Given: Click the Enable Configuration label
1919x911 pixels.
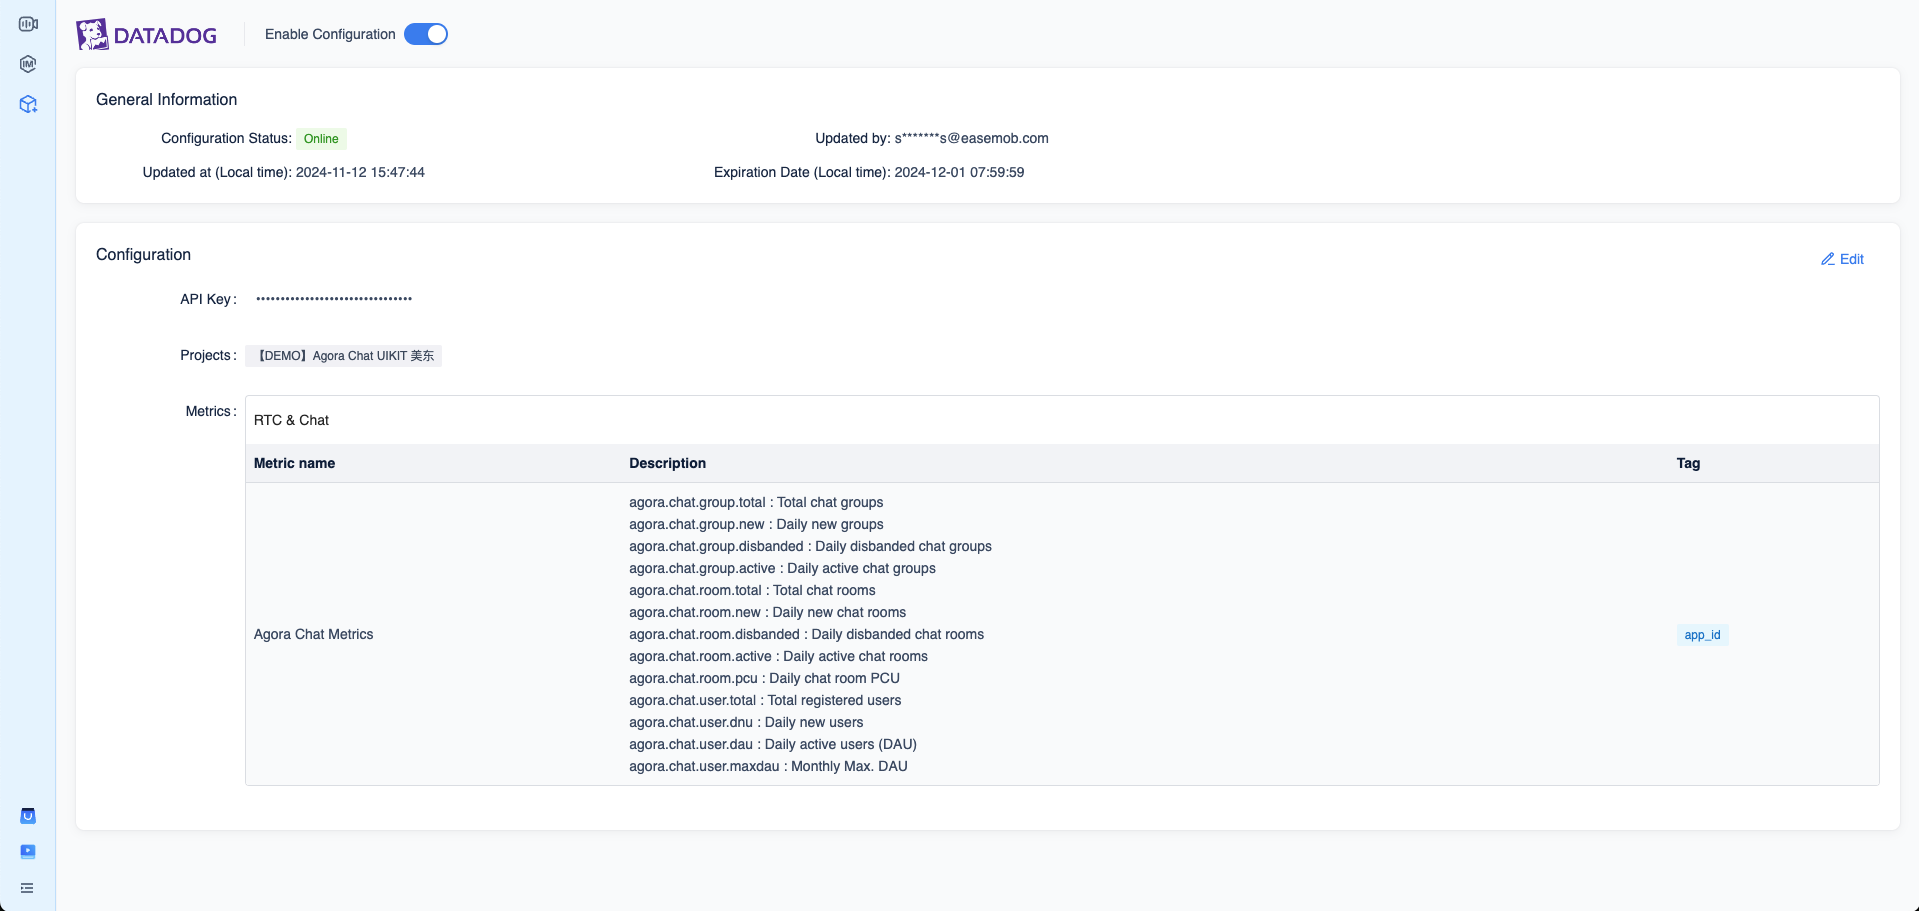Looking at the screenshot, I should 330,34.
